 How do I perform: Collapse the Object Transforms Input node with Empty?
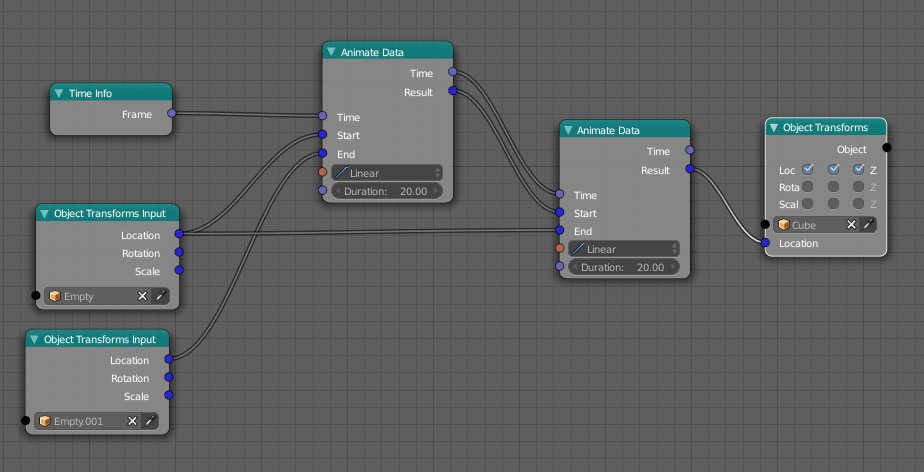pyautogui.click(x=44, y=213)
